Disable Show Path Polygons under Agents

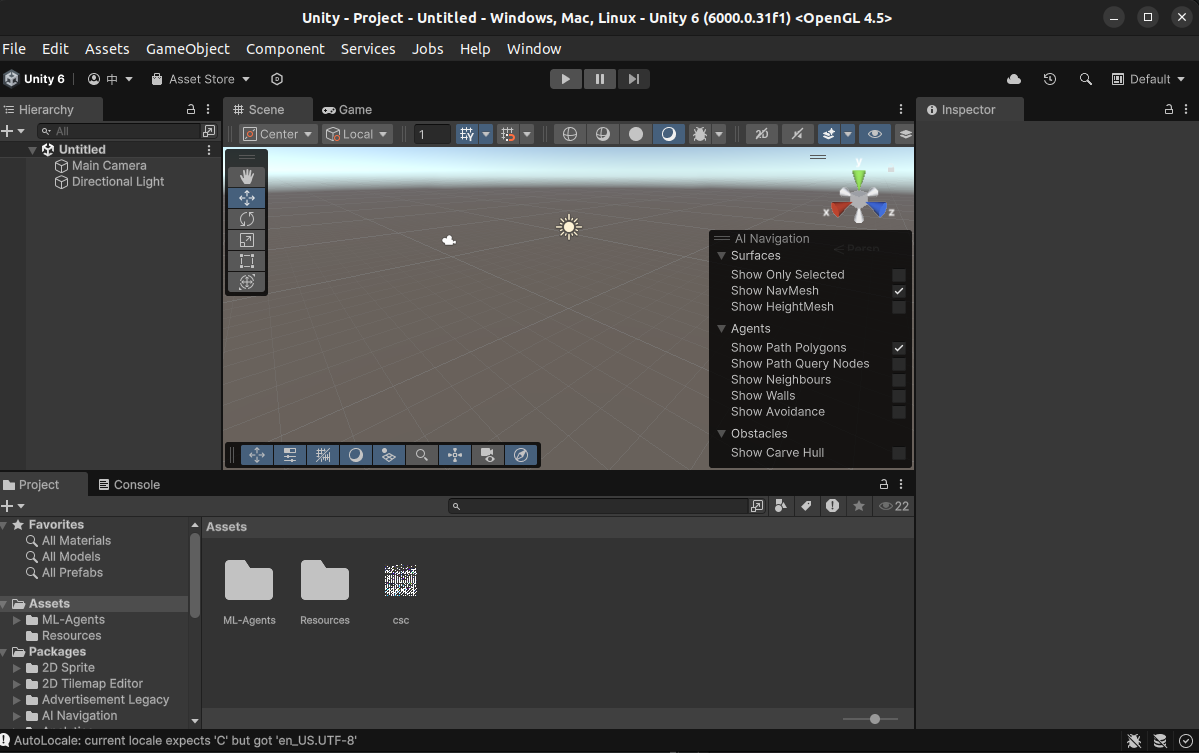coord(898,347)
